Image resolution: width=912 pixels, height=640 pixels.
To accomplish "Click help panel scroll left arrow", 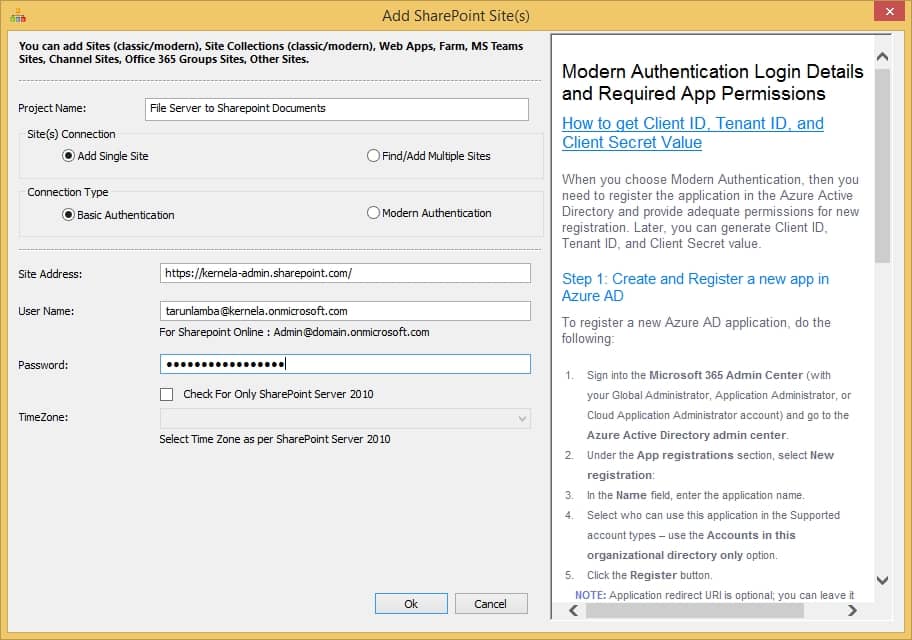I will click(574, 610).
